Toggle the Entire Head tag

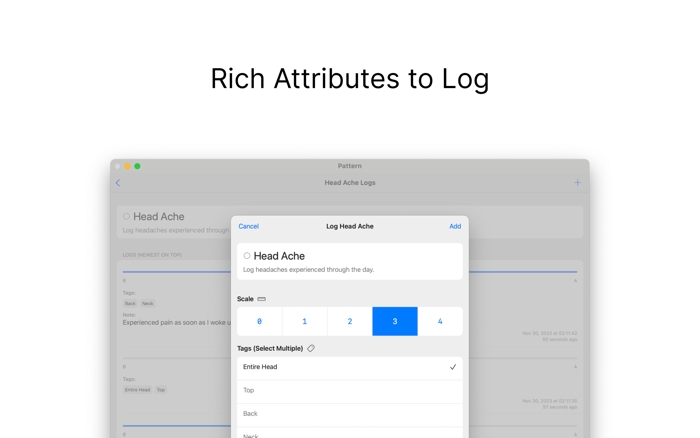(350, 367)
